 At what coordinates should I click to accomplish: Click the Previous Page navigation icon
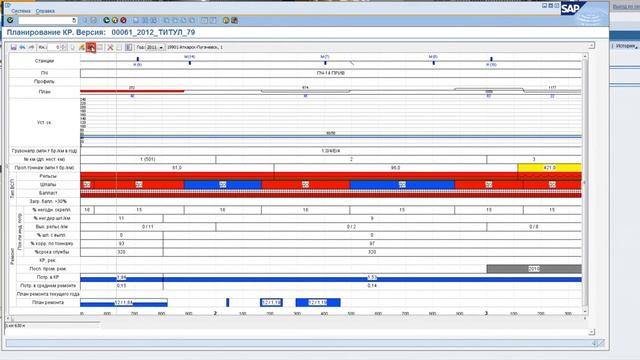click(175, 20)
